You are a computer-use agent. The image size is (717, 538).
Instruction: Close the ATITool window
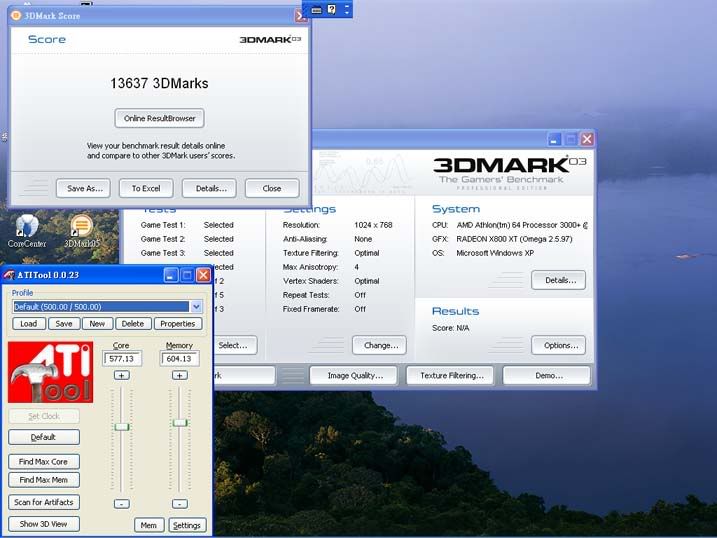tap(203, 275)
